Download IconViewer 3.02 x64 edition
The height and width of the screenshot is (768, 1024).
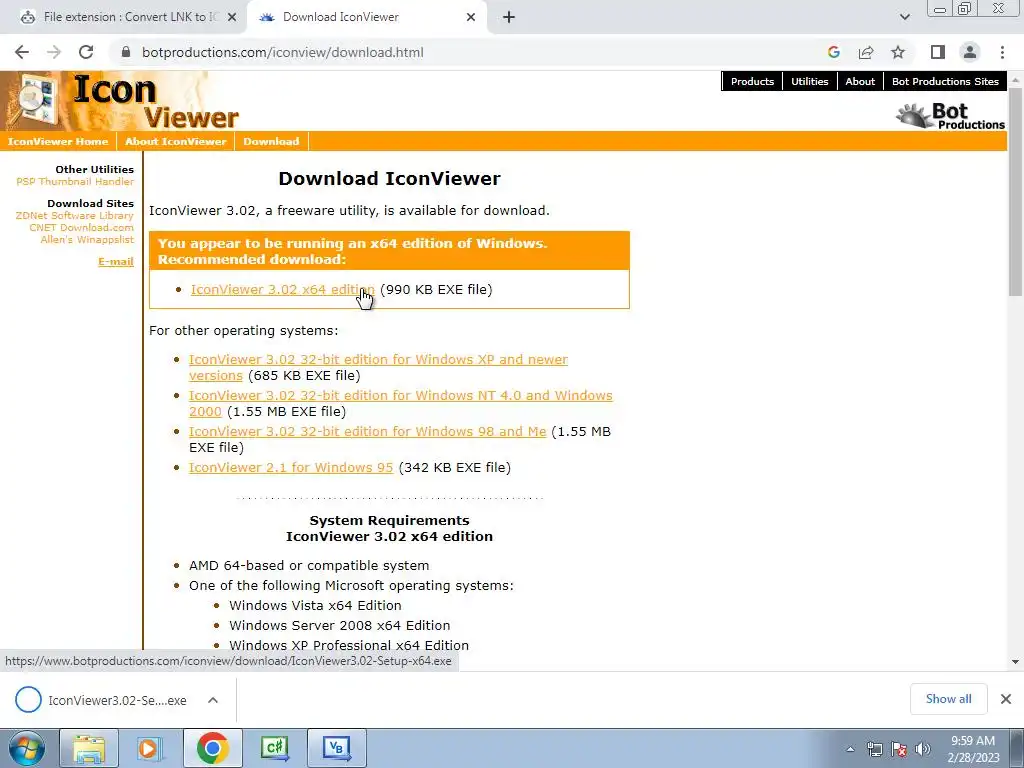coord(283,289)
